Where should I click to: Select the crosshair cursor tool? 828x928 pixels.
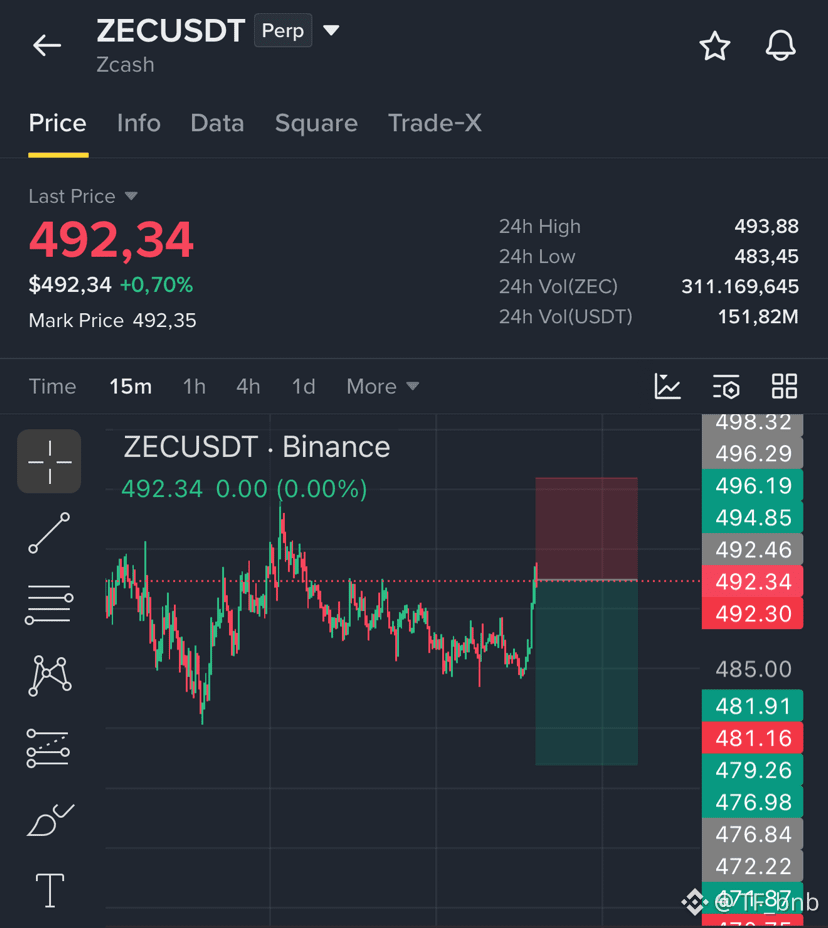pos(49,461)
